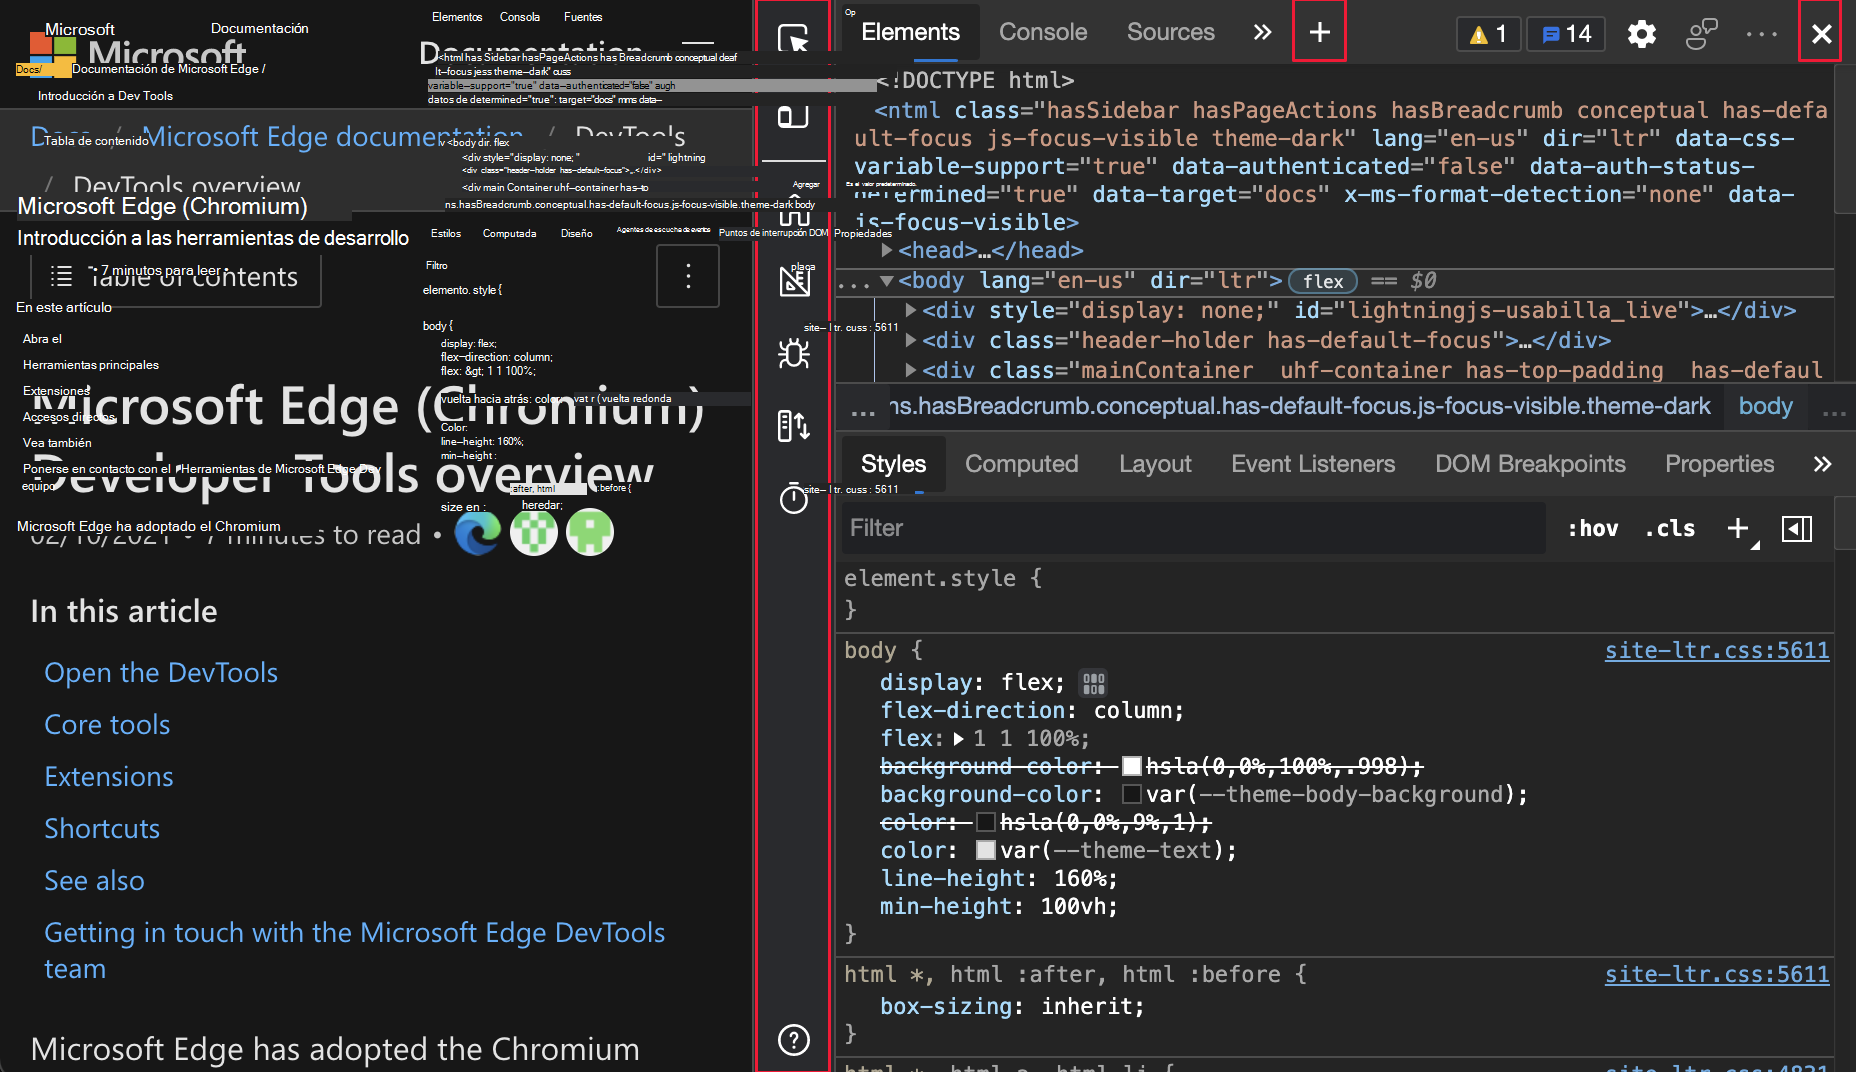
Task: Open the Getting in touch with team link
Action: 355,950
